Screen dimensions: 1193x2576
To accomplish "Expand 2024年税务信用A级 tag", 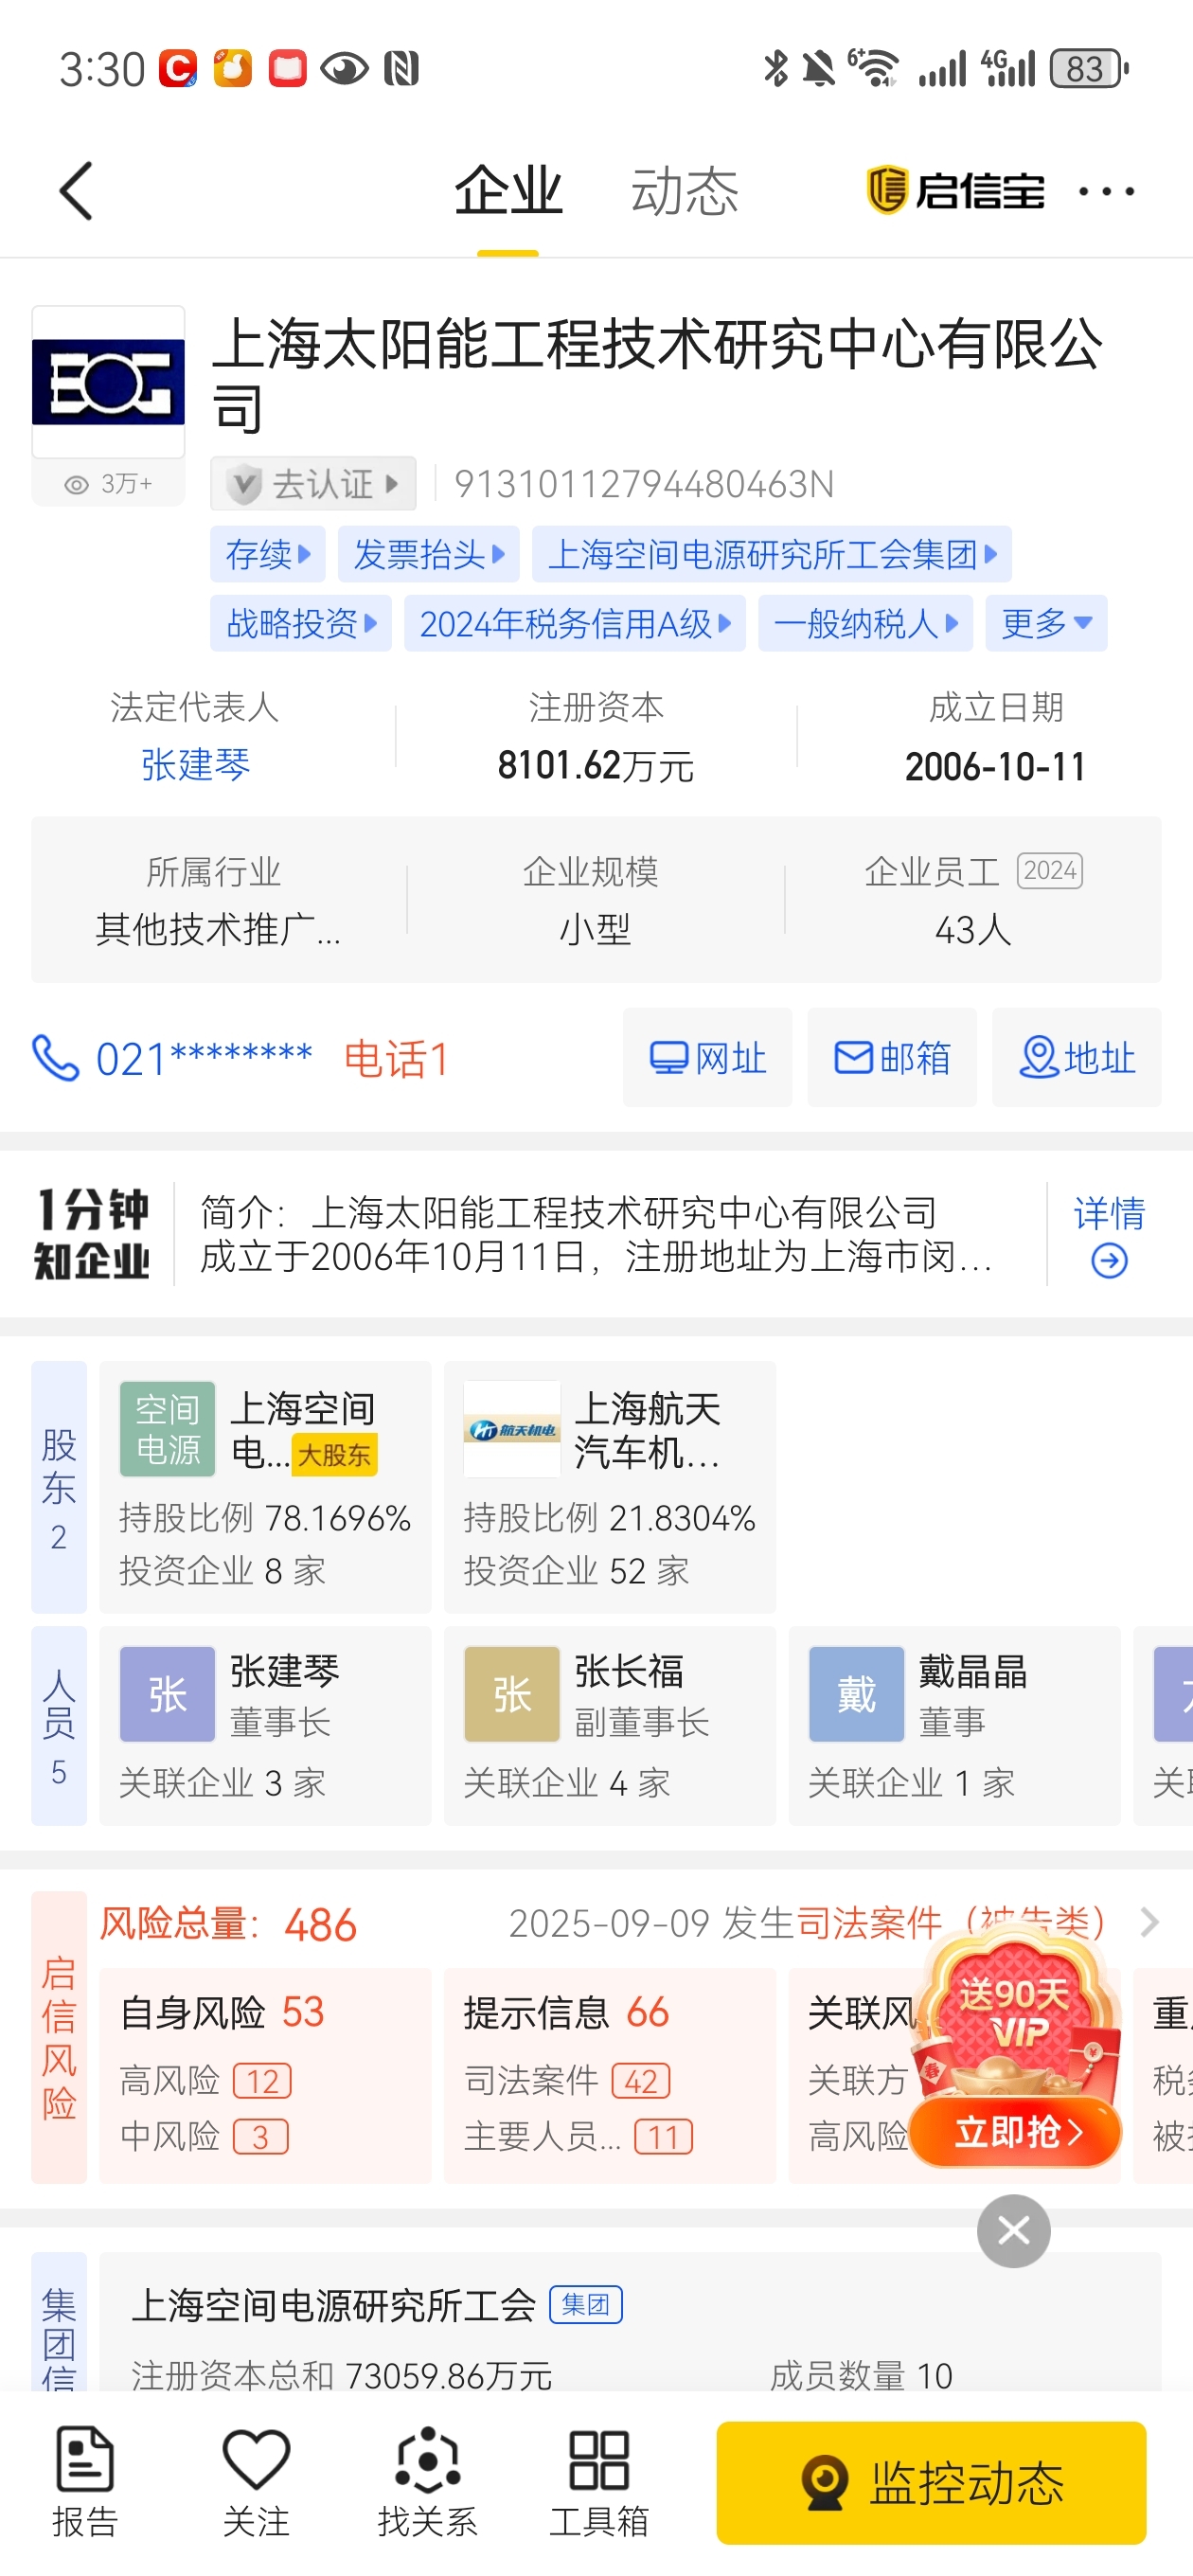I will click(x=575, y=623).
